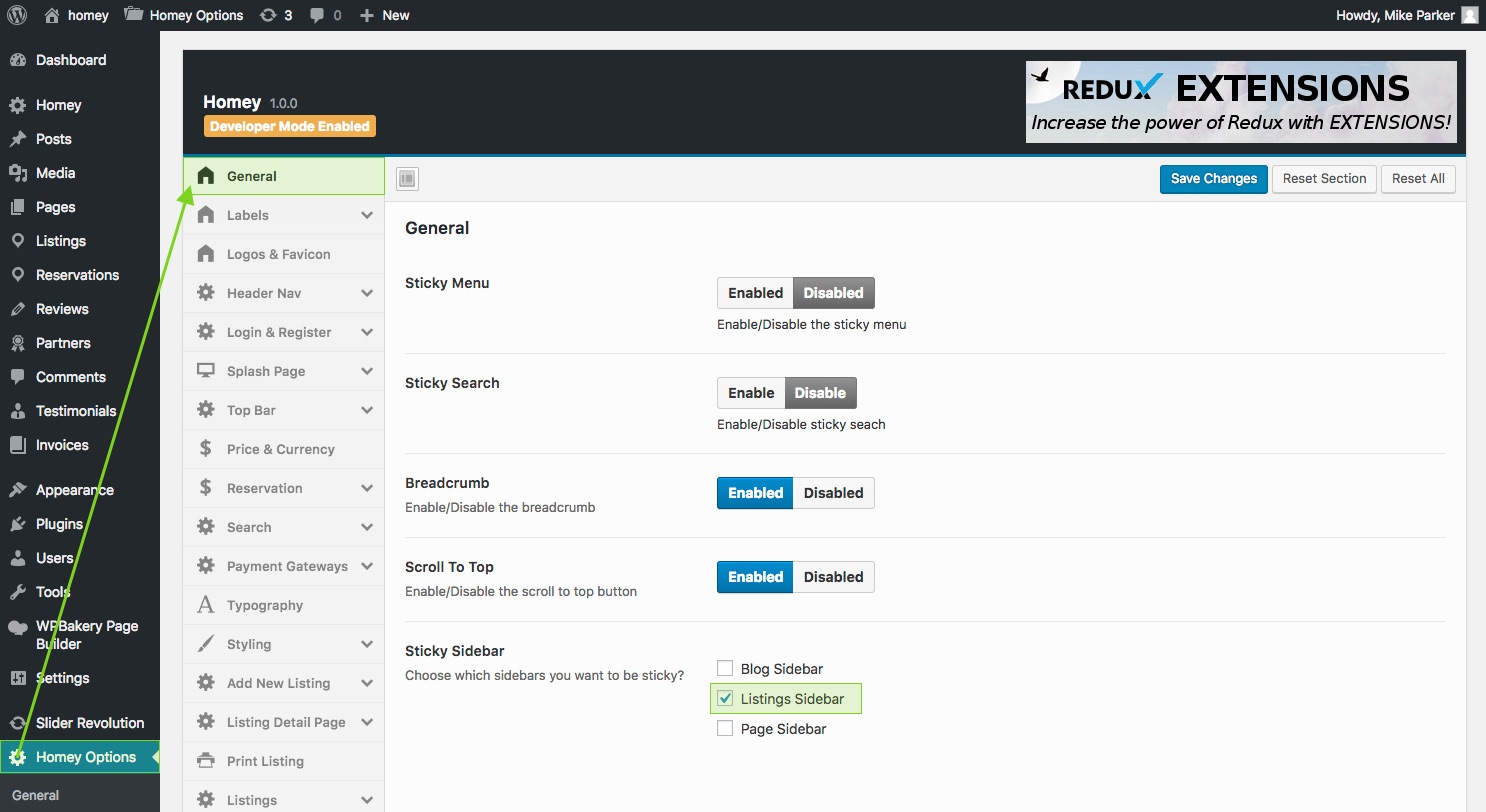
Task: Open the General options tab
Action: [x=284, y=176]
